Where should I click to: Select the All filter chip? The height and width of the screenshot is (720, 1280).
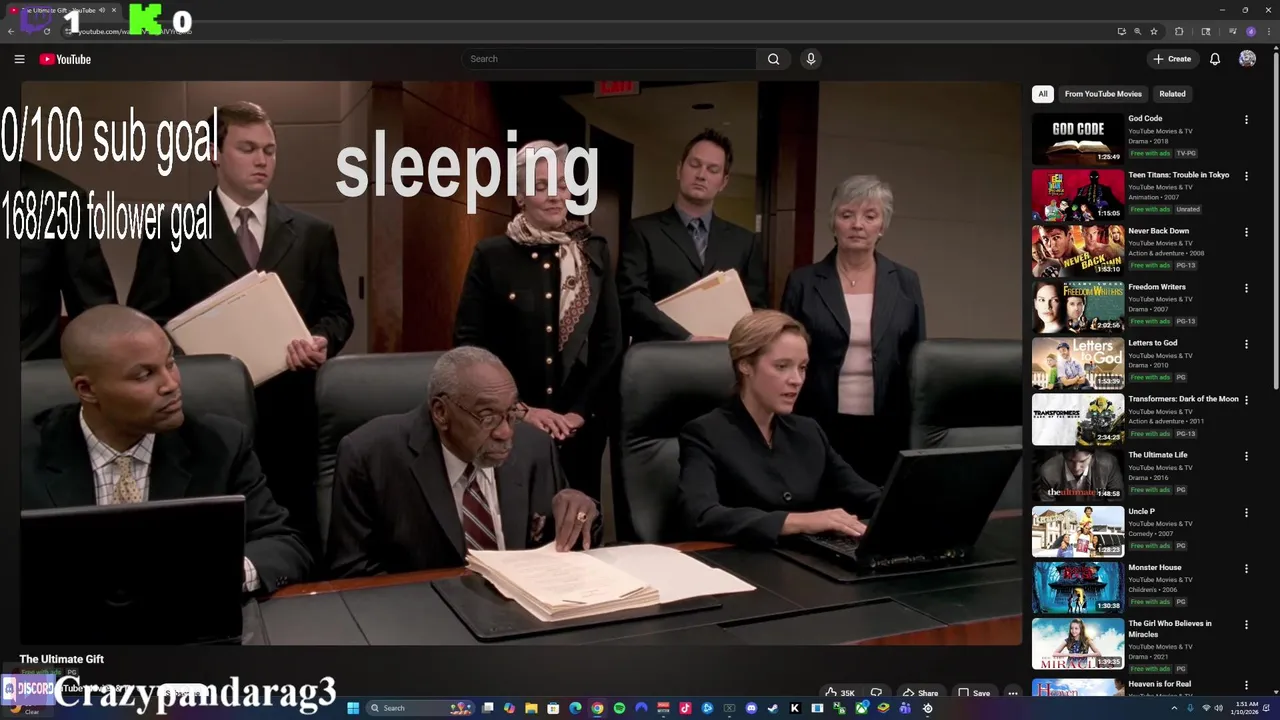pos(1043,94)
